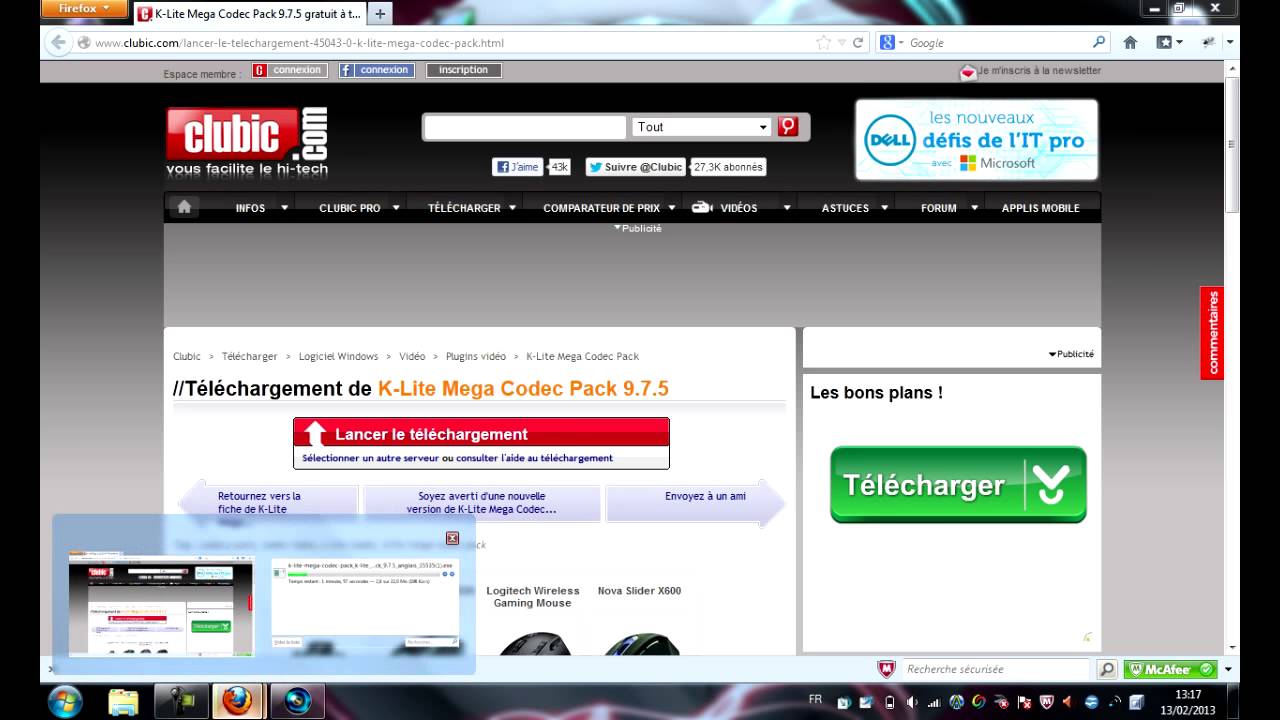Click in the URL address bar
Screen dimensions: 1280x720
click(x=450, y=43)
